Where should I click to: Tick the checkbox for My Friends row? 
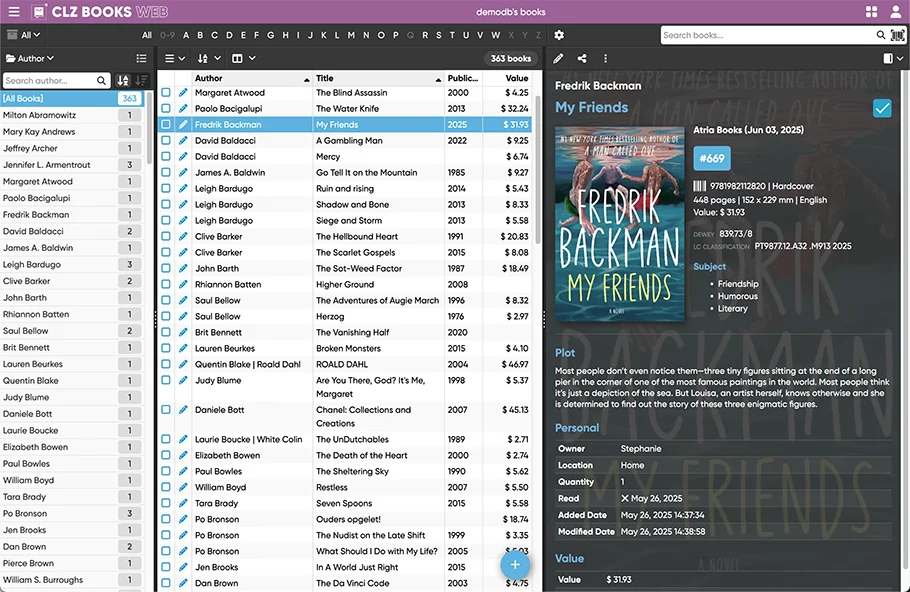166,124
